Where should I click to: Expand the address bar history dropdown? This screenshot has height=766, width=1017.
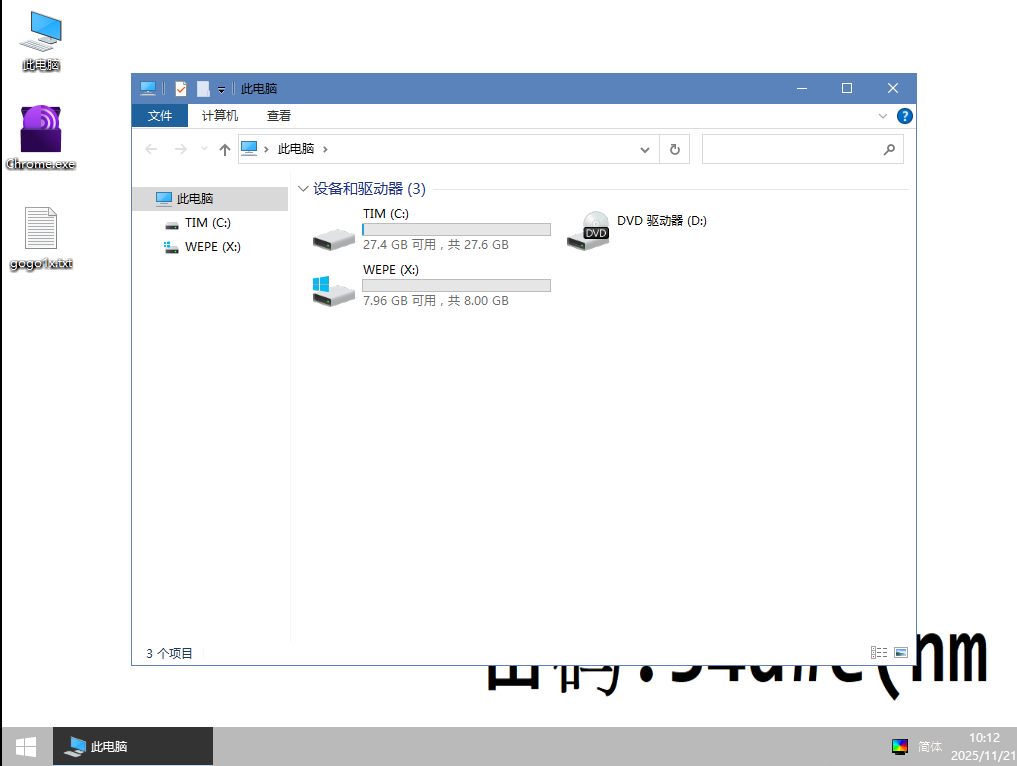(x=645, y=149)
